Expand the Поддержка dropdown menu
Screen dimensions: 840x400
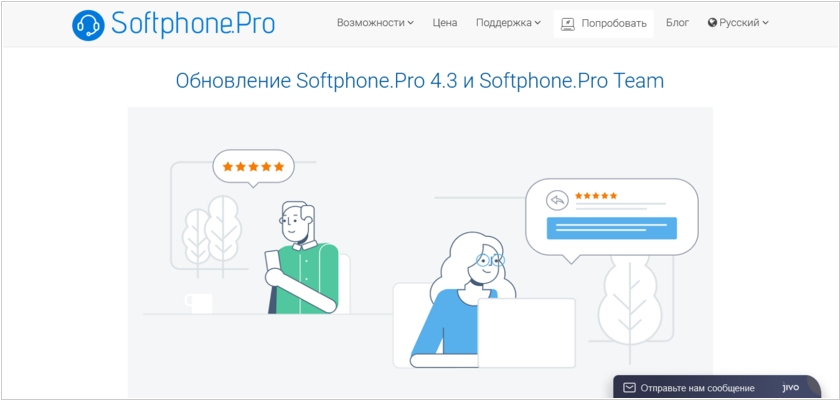coord(508,22)
